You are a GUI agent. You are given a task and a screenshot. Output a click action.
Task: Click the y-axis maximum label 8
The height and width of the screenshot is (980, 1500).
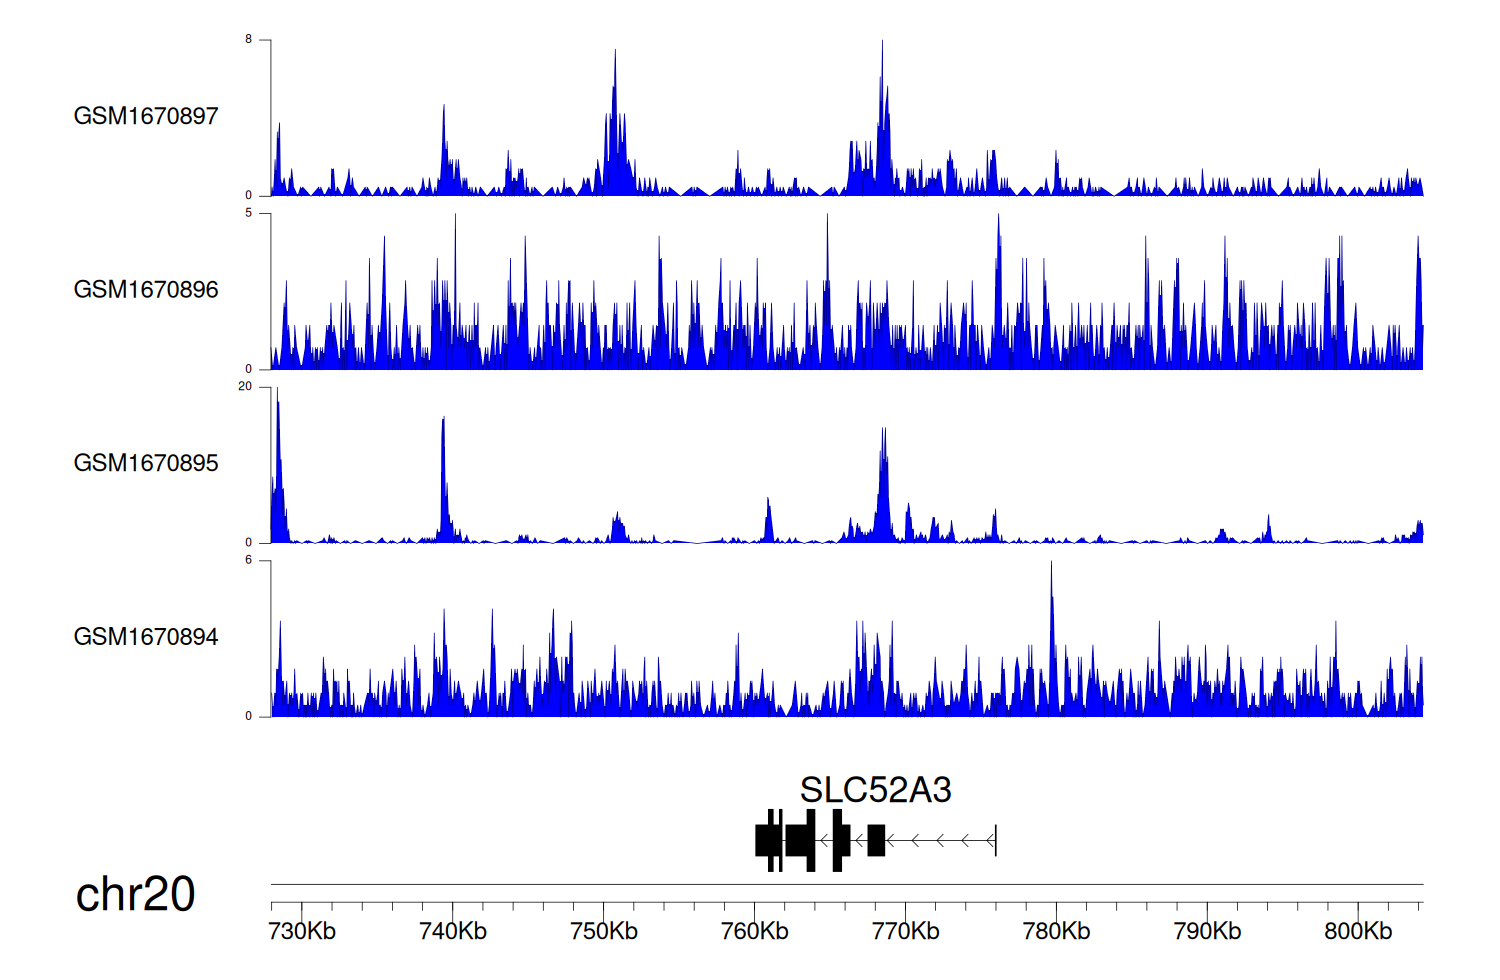tap(249, 40)
